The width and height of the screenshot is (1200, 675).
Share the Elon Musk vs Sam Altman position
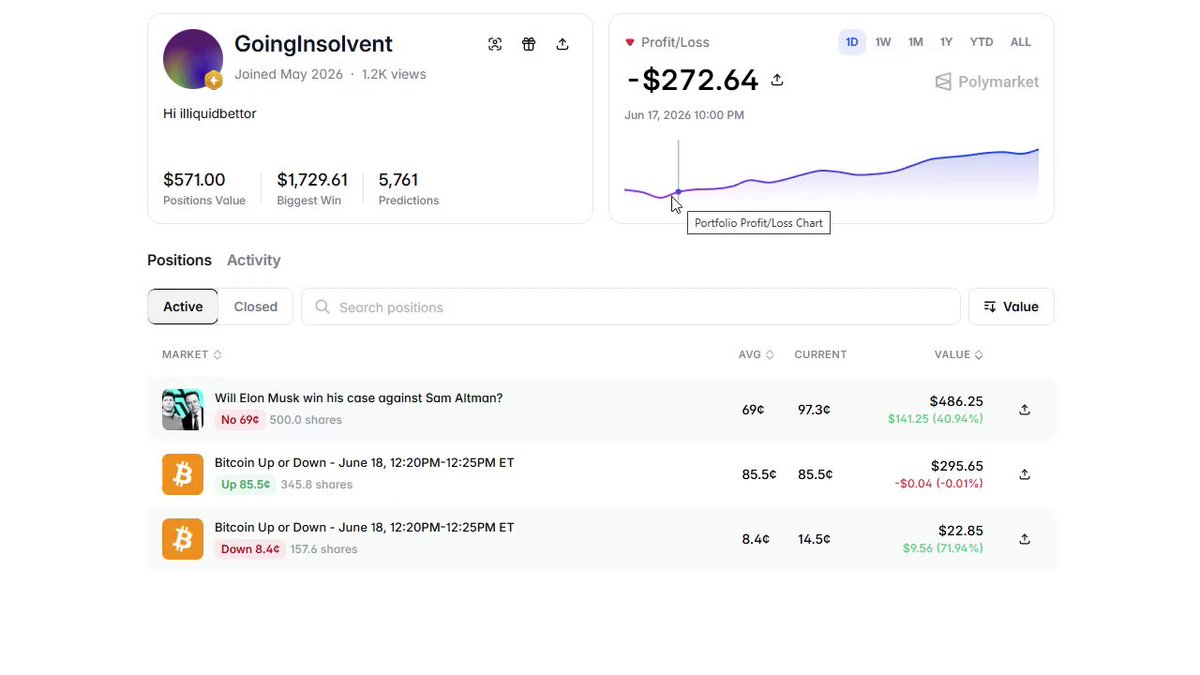click(1024, 409)
